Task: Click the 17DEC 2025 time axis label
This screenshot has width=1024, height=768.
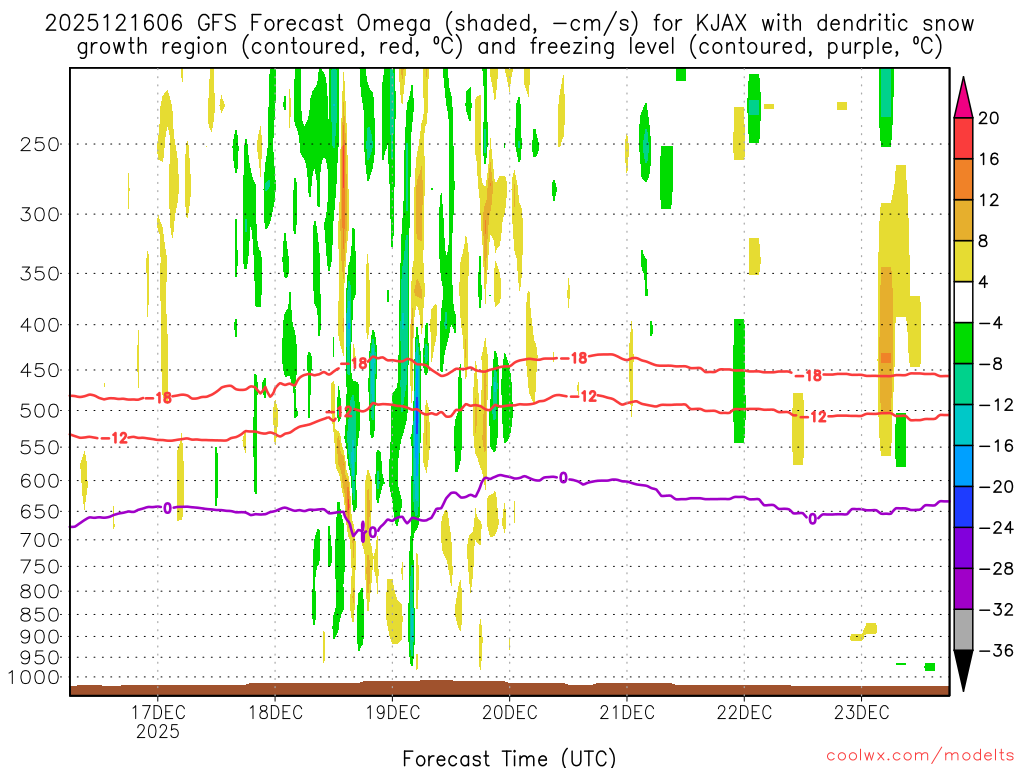Action: (157, 721)
